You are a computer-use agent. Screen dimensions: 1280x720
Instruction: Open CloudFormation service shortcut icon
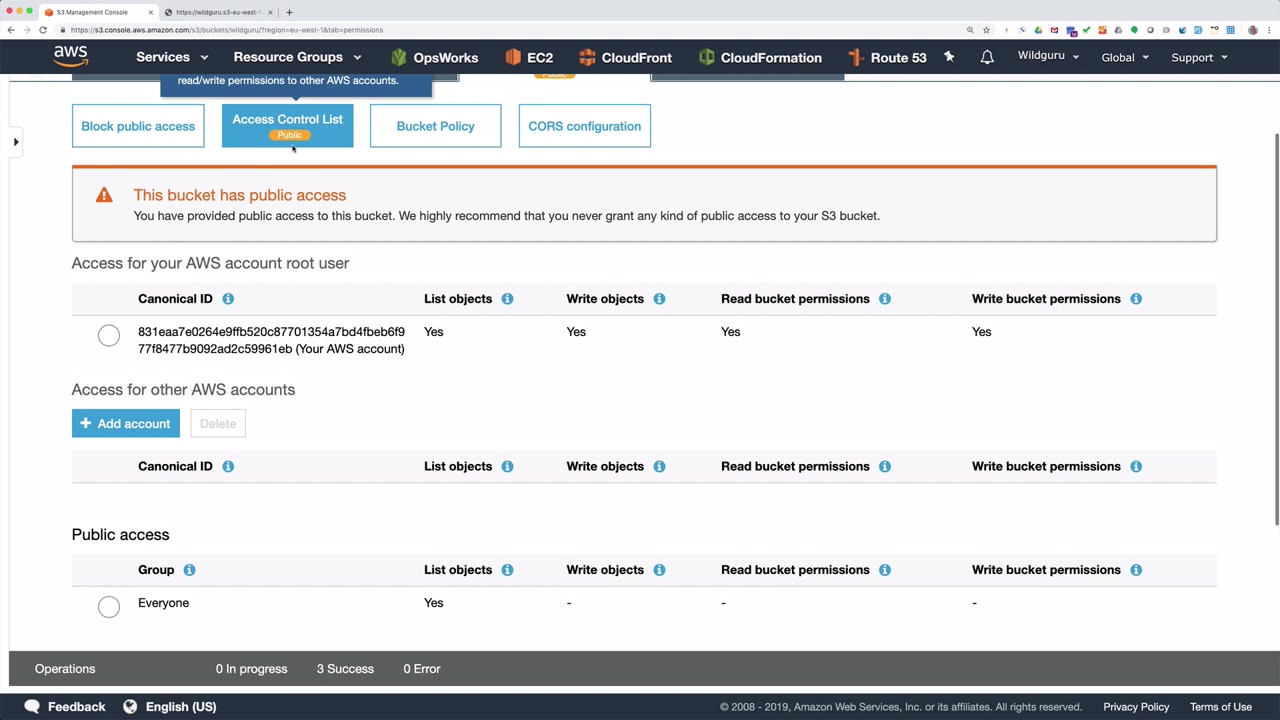707,57
